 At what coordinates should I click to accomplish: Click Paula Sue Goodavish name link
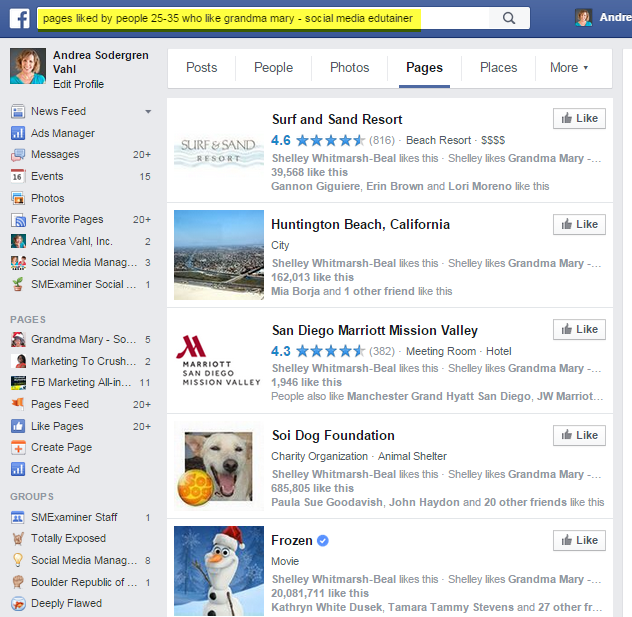click(327, 503)
